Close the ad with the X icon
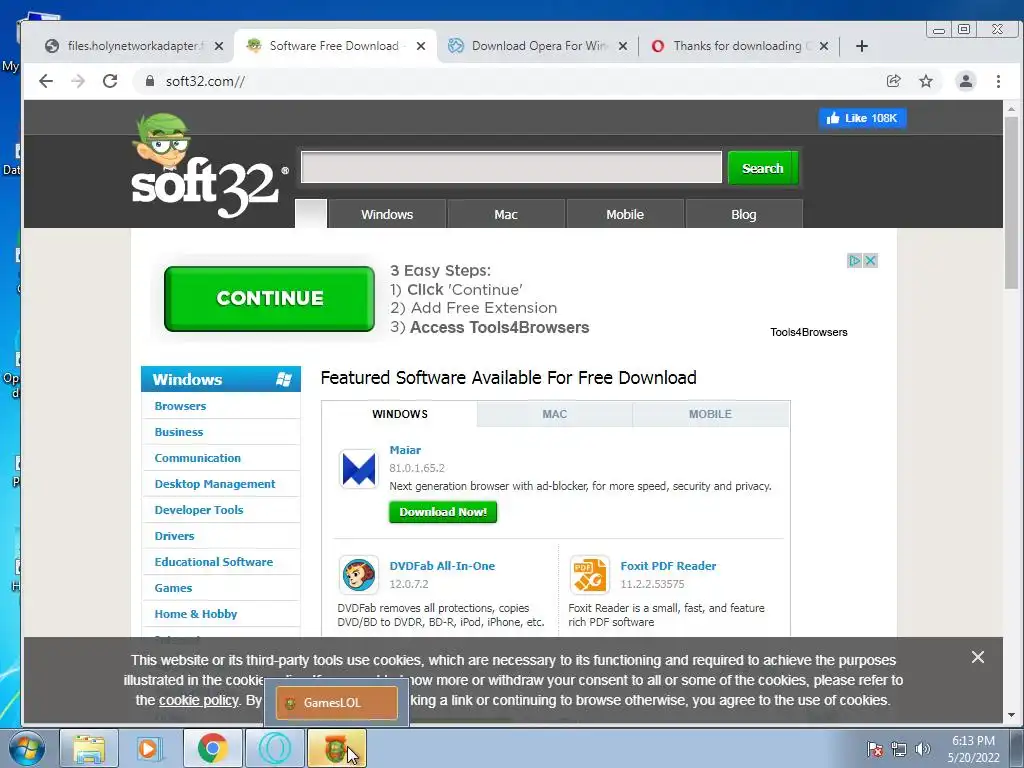Screen dimensions: 1024x768 pyautogui.click(x=871, y=261)
